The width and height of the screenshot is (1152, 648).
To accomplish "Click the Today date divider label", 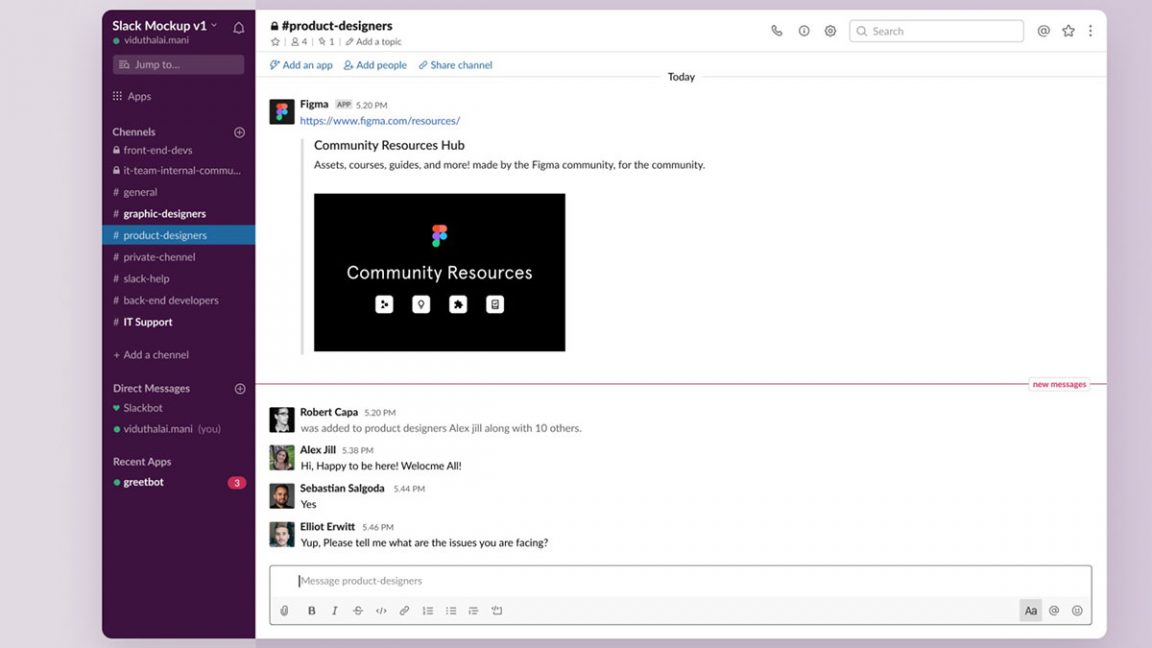I will [681, 77].
